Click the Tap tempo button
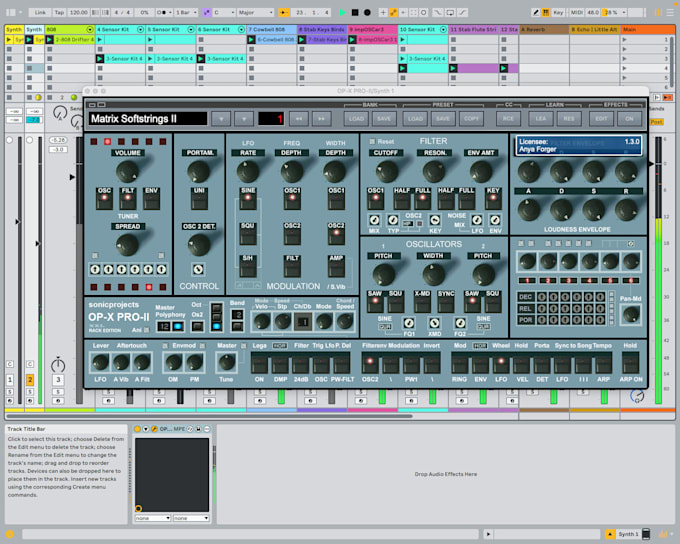Viewport: 680px width, 544px height. 59,13
